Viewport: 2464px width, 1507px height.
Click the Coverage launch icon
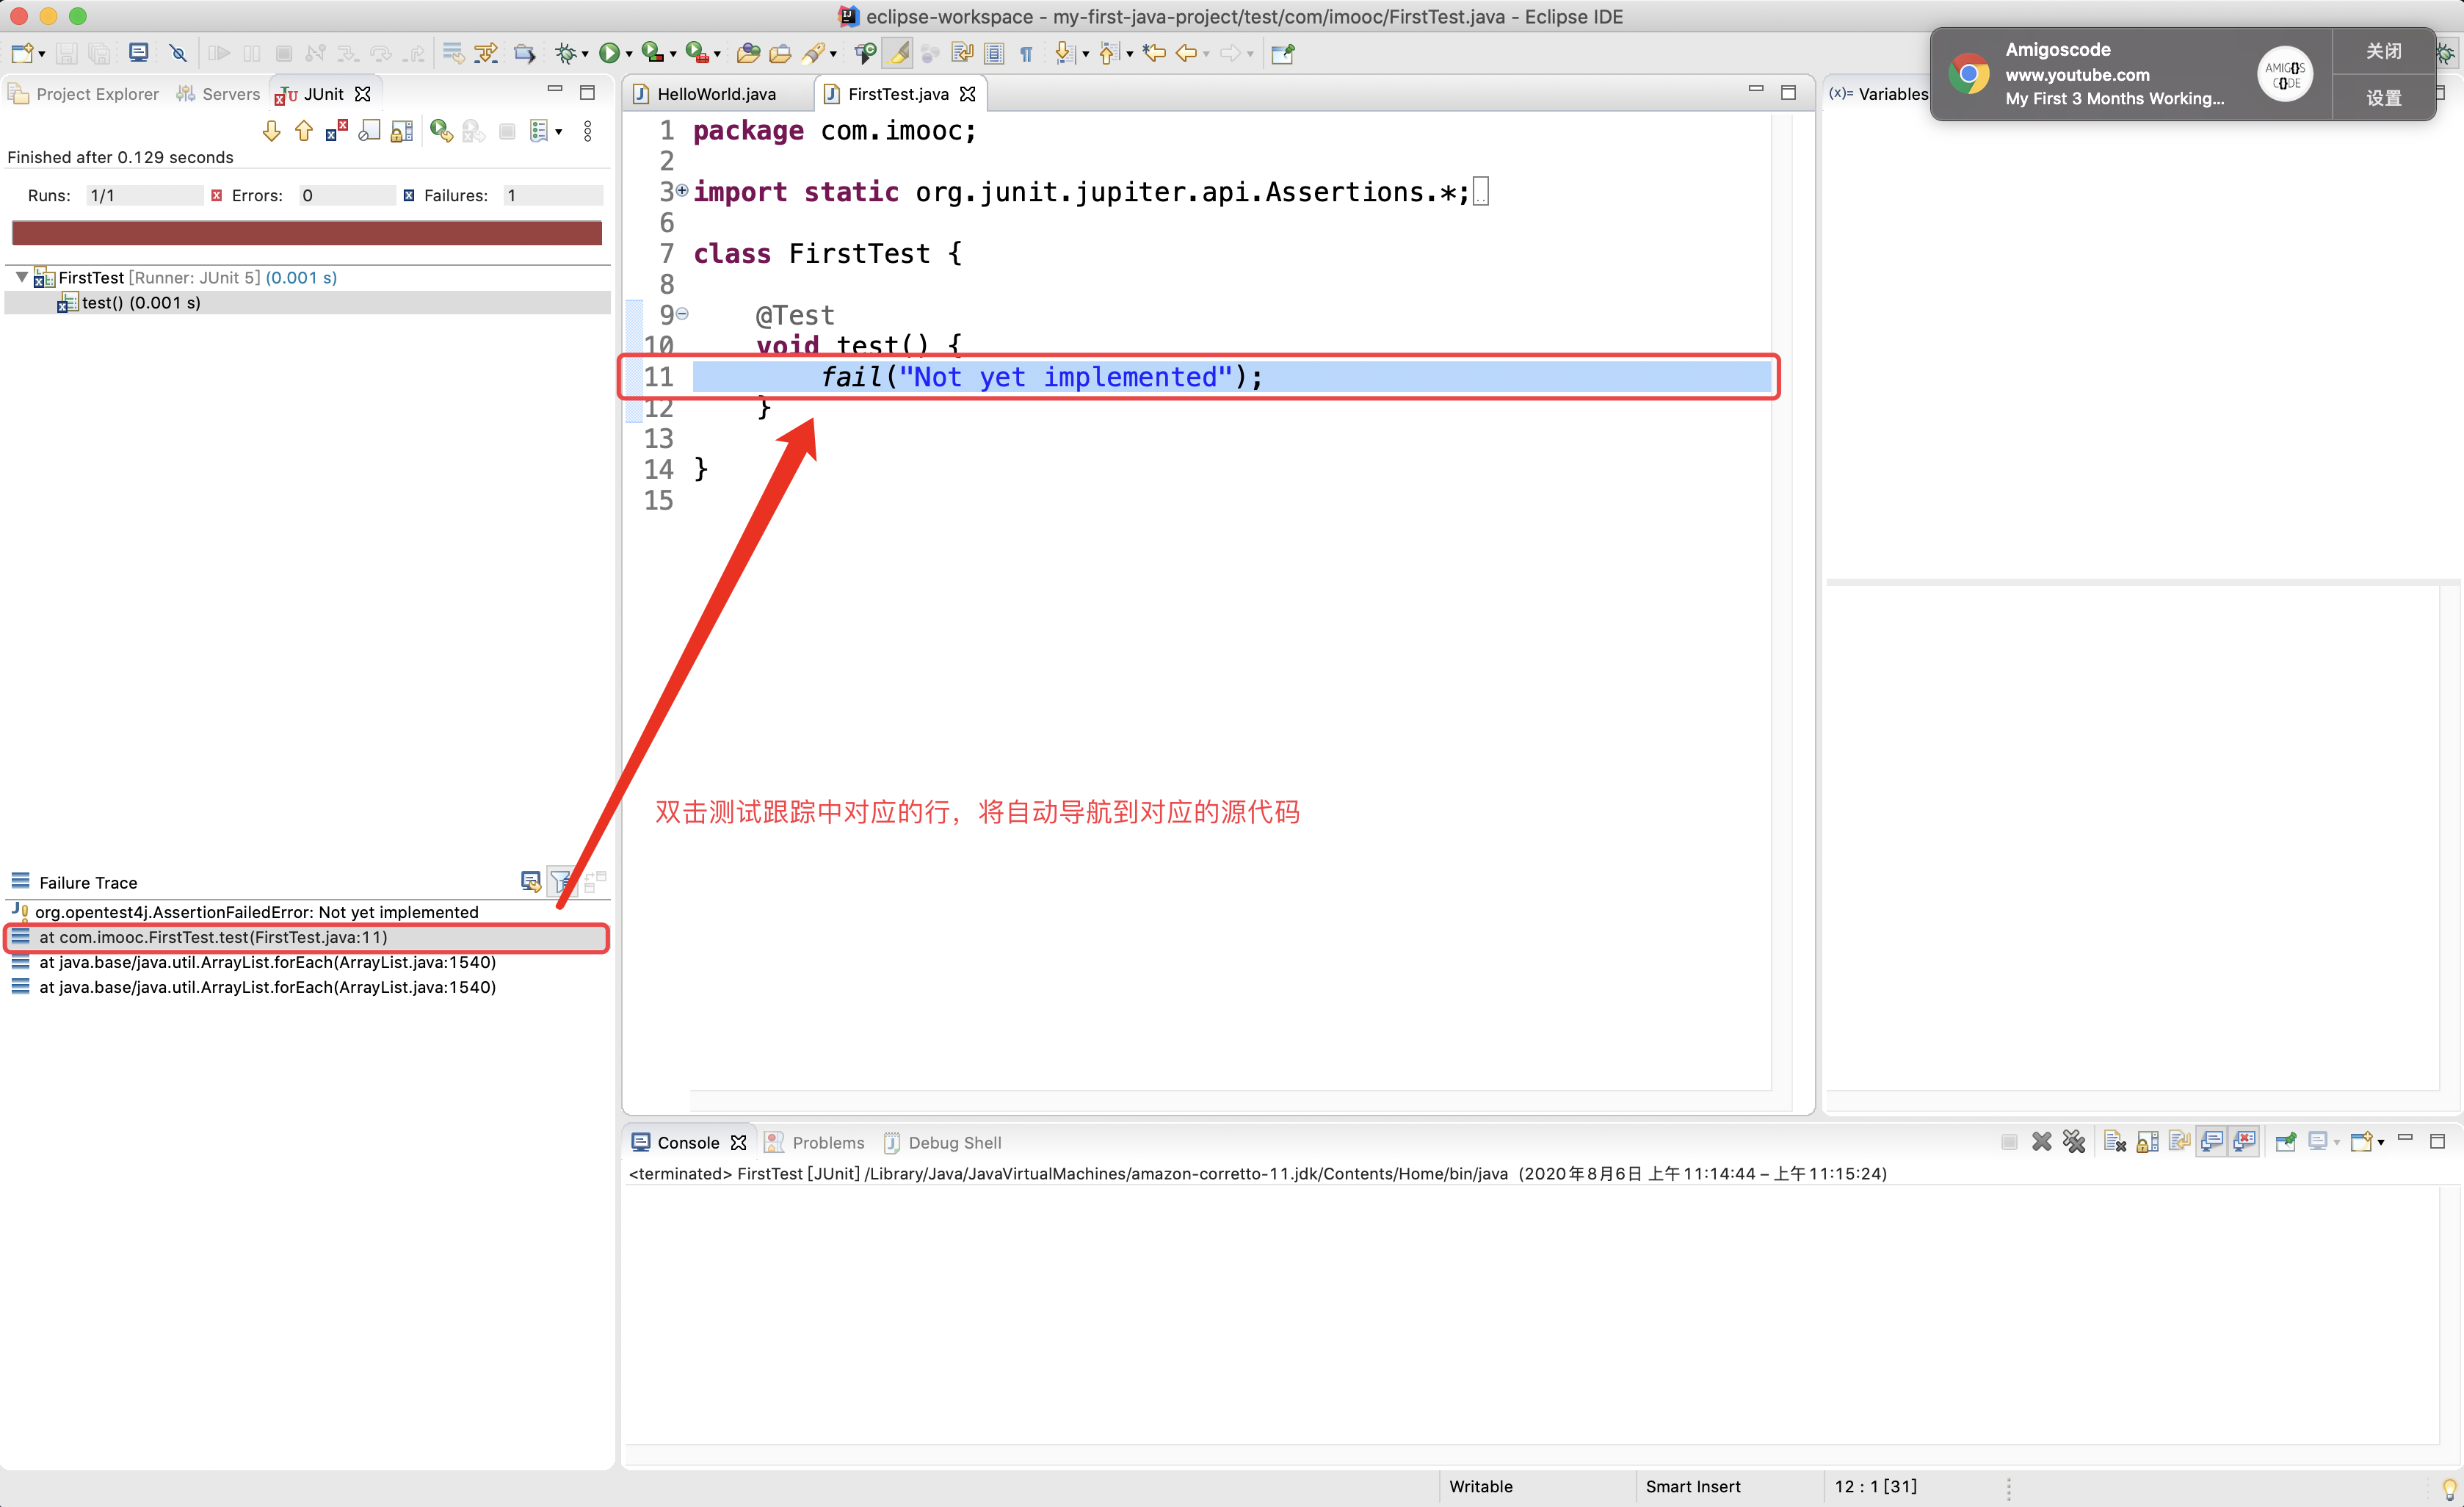(652, 53)
